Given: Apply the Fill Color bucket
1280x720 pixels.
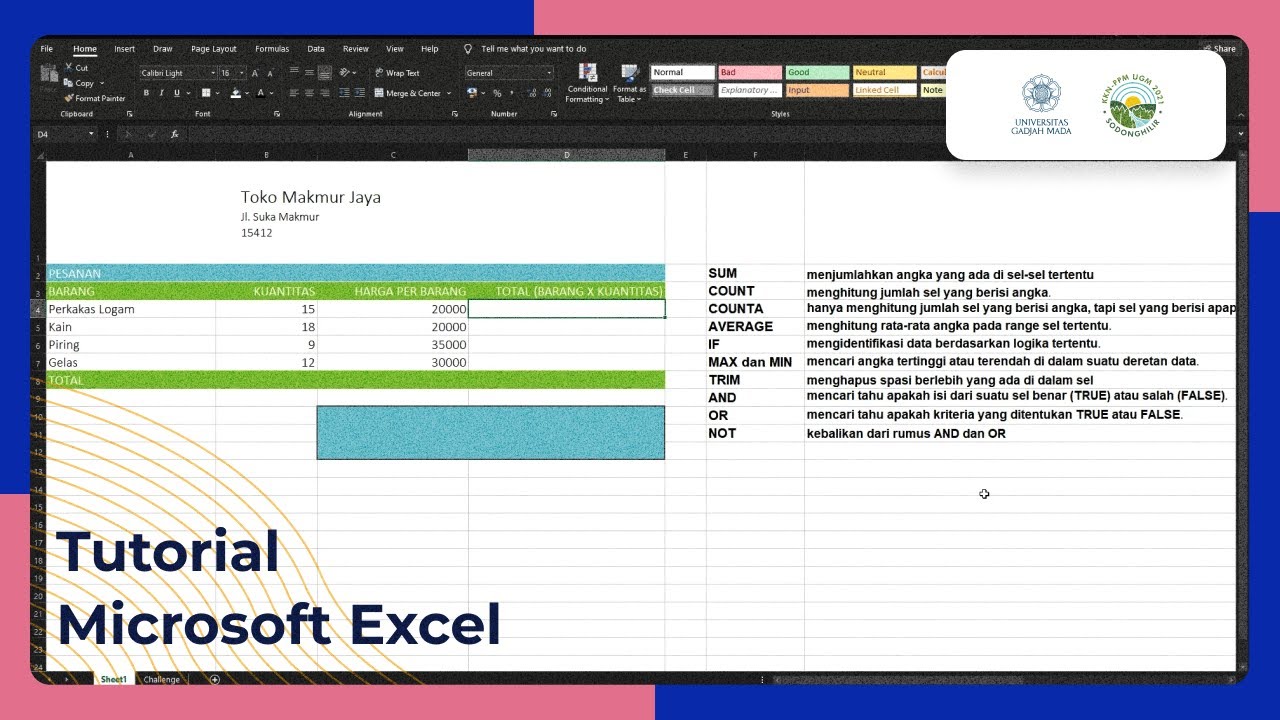Looking at the screenshot, I should [x=236, y=93].
